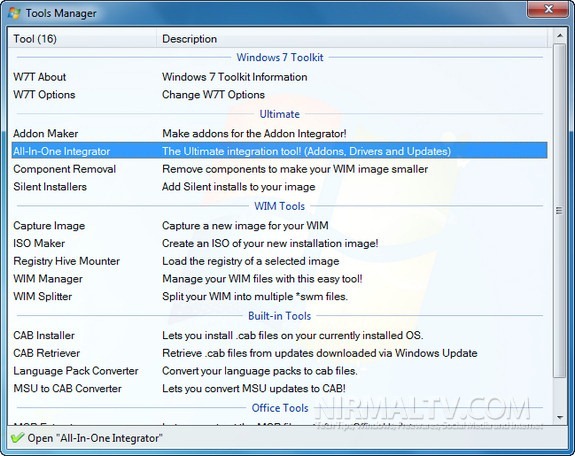Viewport: 575px width, 456px height.
Task: Click the vertical scrollbar thumb
Action: coord(560,210)
